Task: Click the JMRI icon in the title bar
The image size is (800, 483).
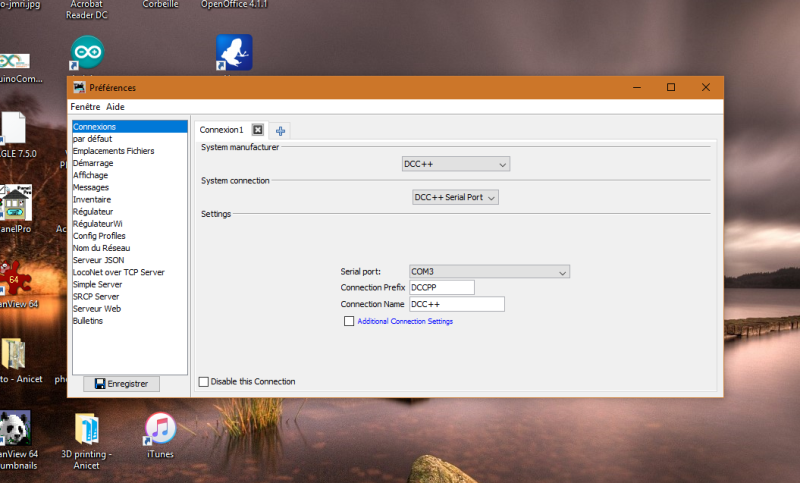Action: pyautogui.click(x=79, y=88)
